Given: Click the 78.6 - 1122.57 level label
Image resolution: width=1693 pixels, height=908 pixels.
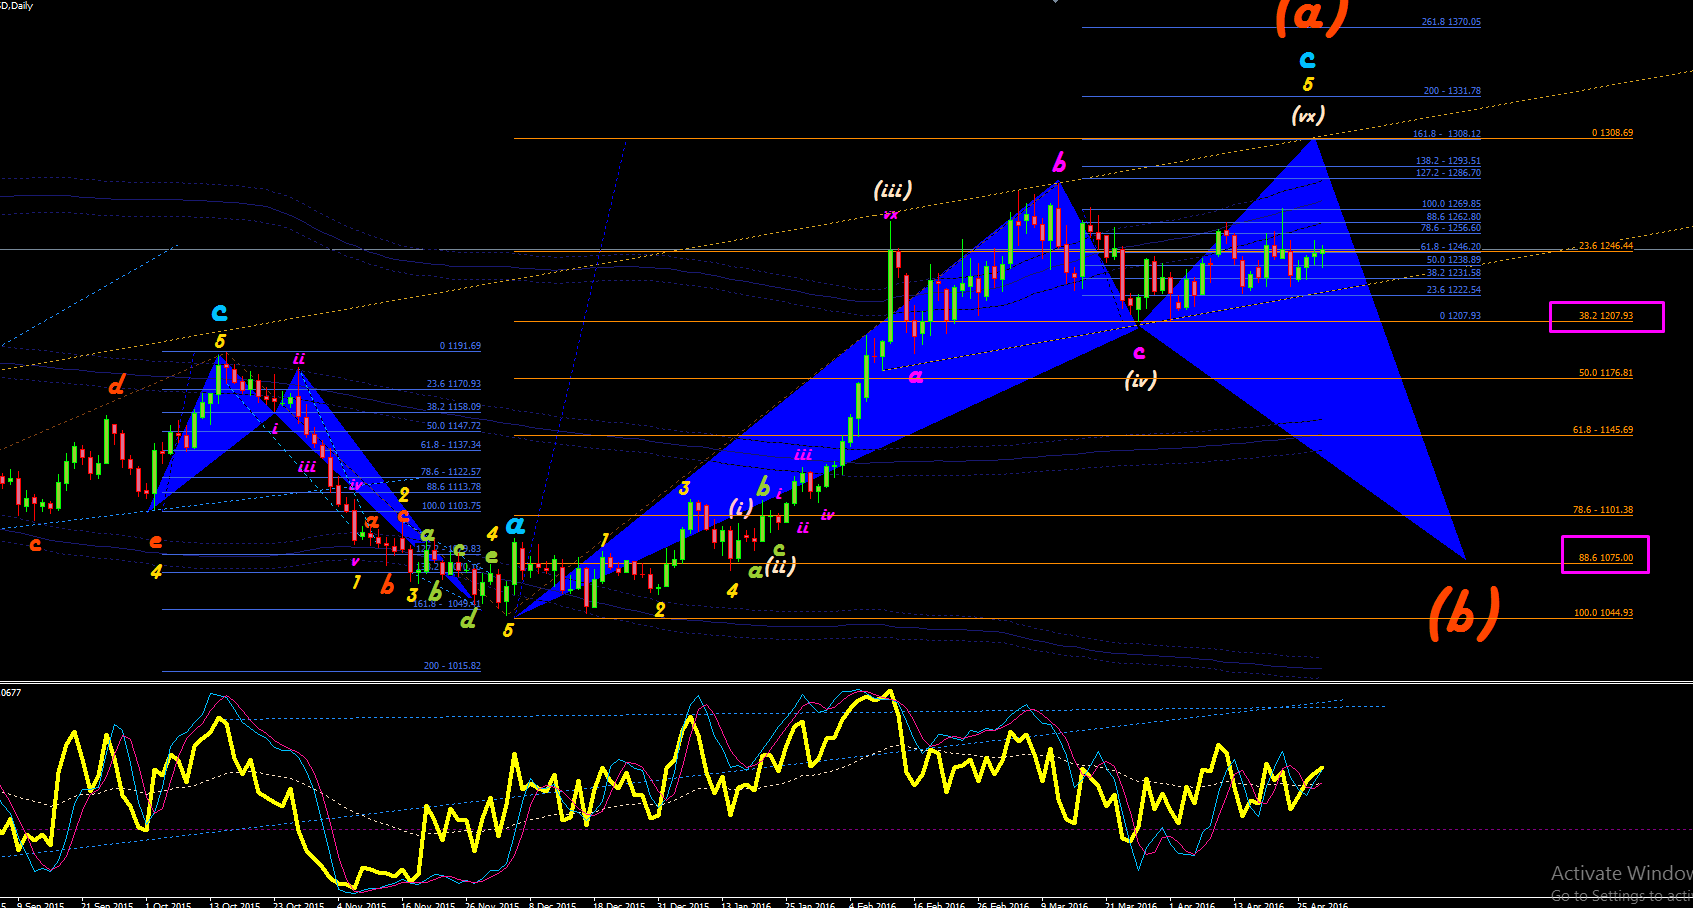Looking at the screenshot, I should pos(451,472).
